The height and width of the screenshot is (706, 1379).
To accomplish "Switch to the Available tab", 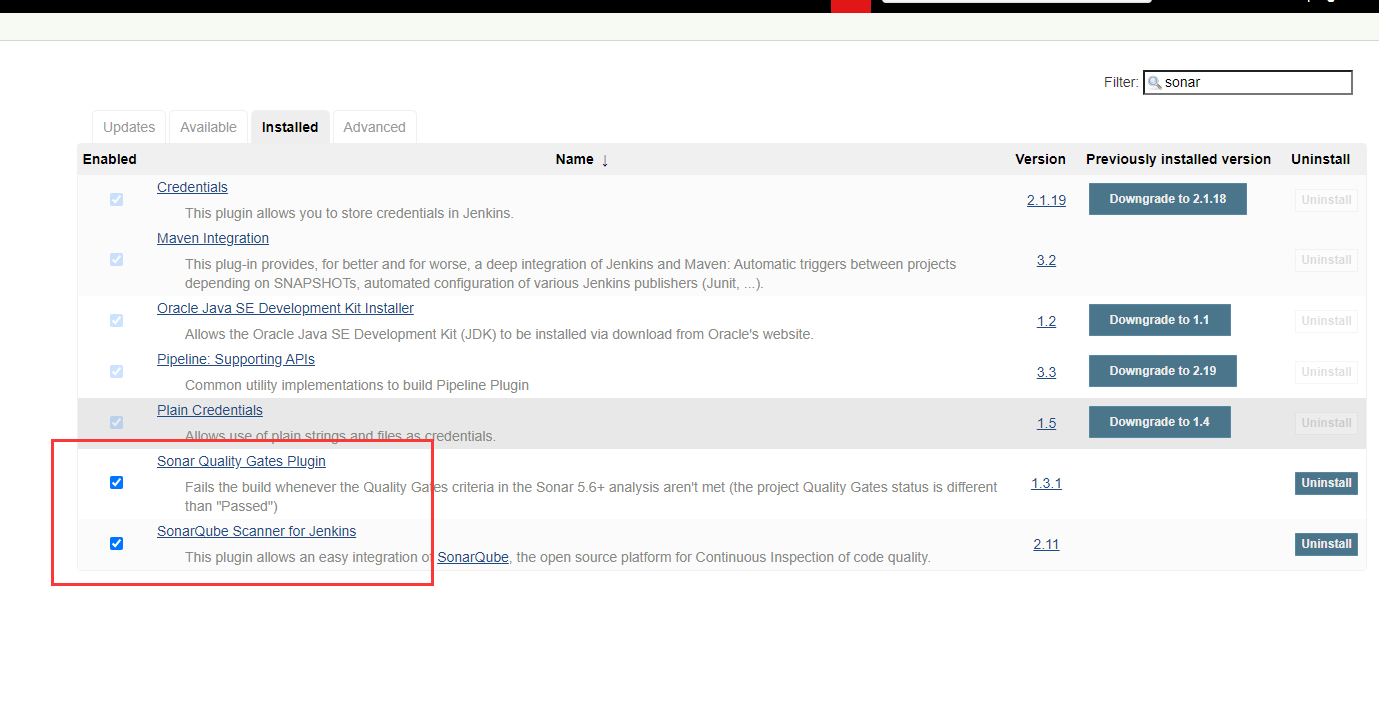I will point(207,126).
